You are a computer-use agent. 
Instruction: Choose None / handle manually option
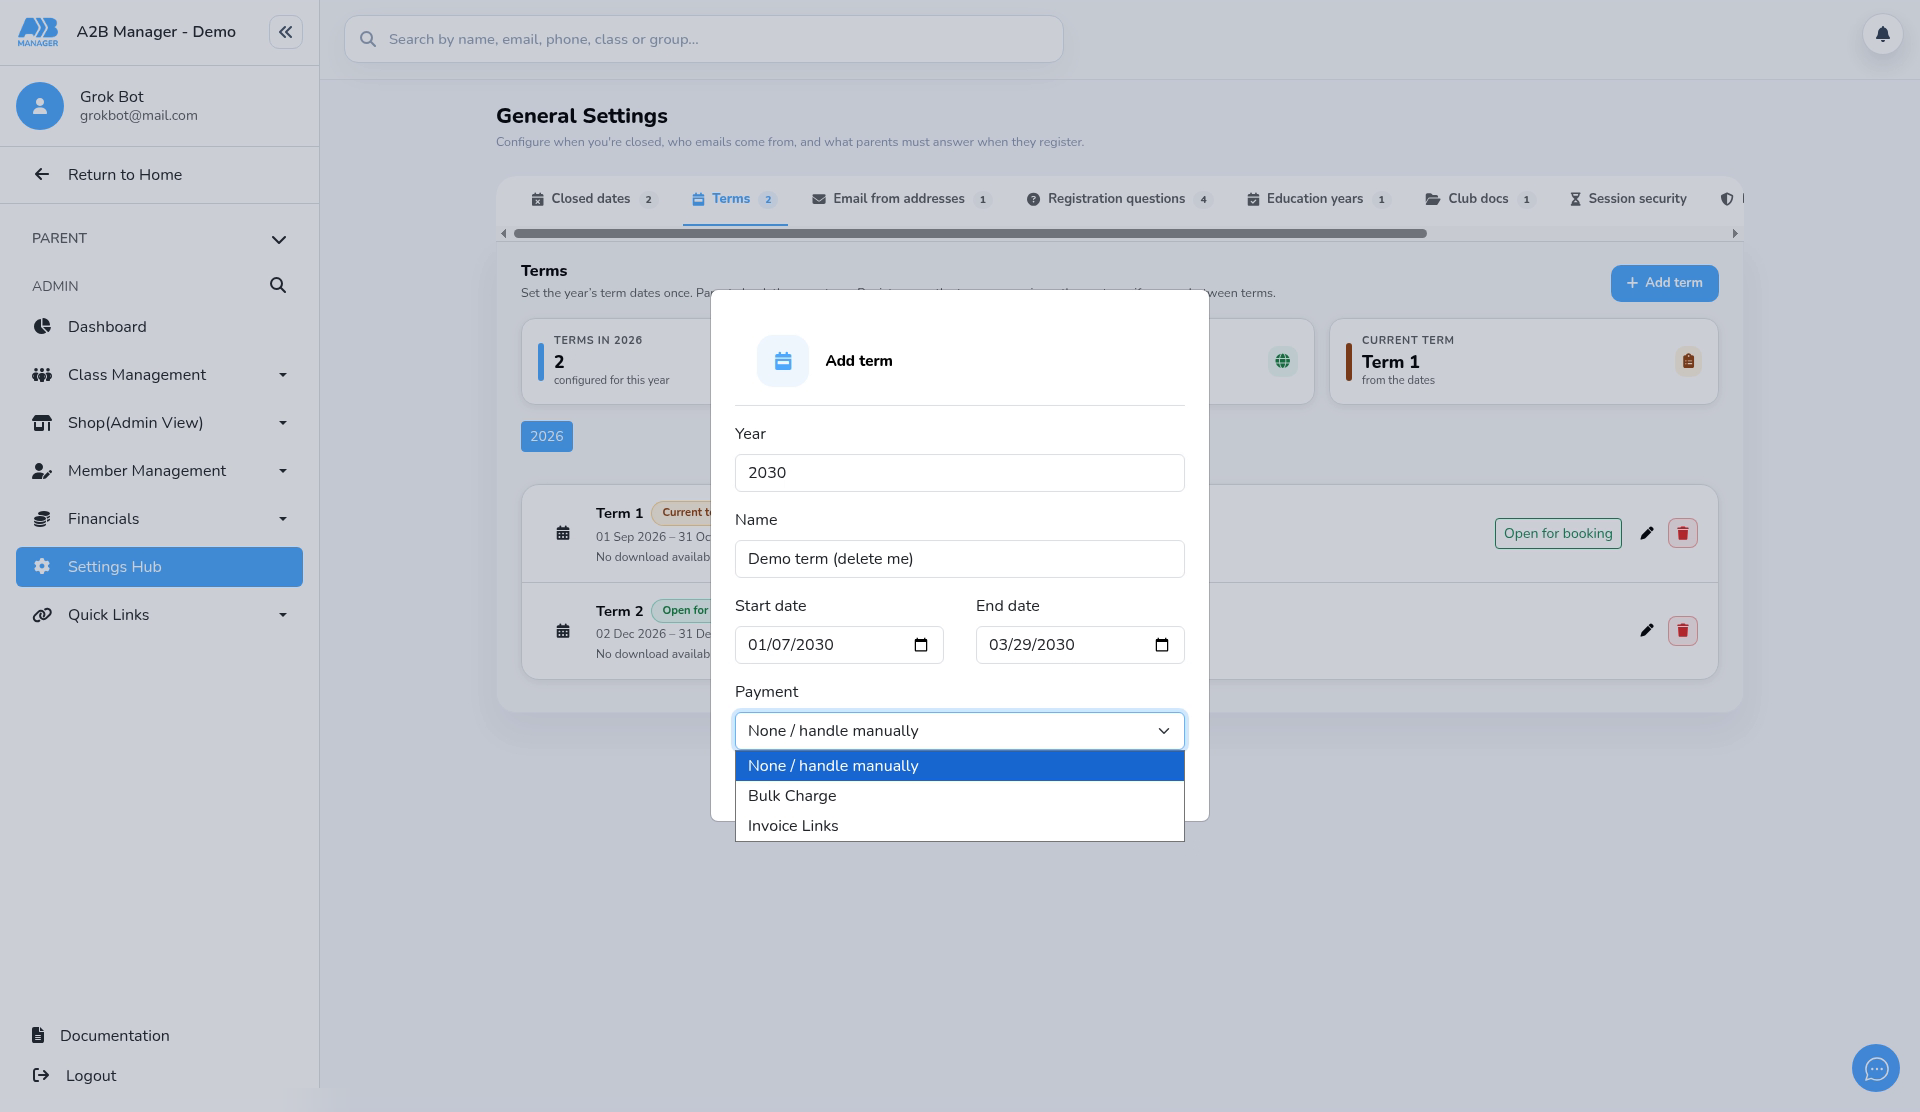(960, 766)
